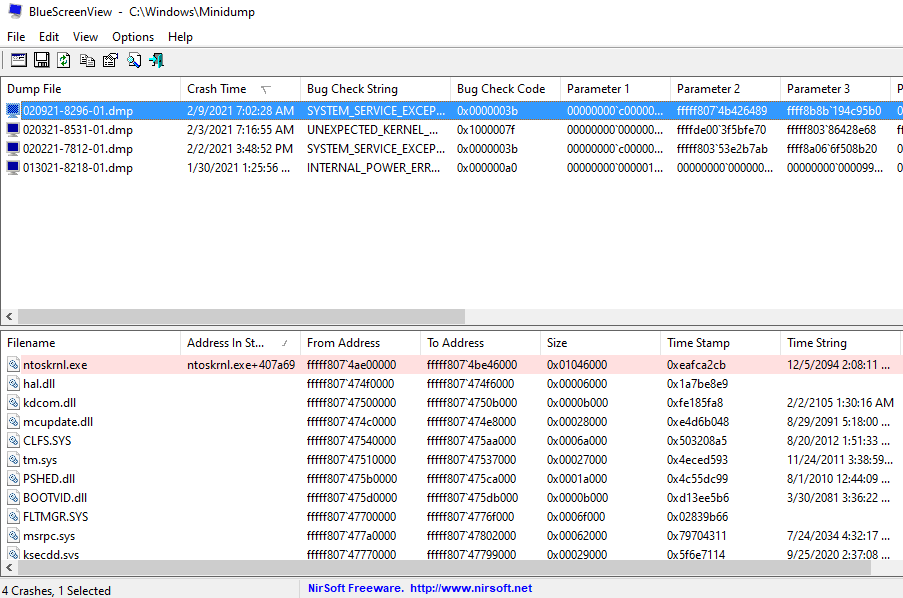
Task: Sort by the Time Stamp column header
Action: [720, 343]
